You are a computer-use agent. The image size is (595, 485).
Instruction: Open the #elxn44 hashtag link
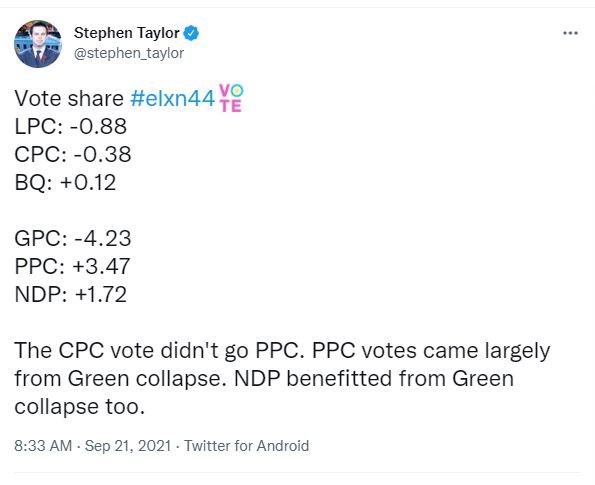click(x=173, y=99)
